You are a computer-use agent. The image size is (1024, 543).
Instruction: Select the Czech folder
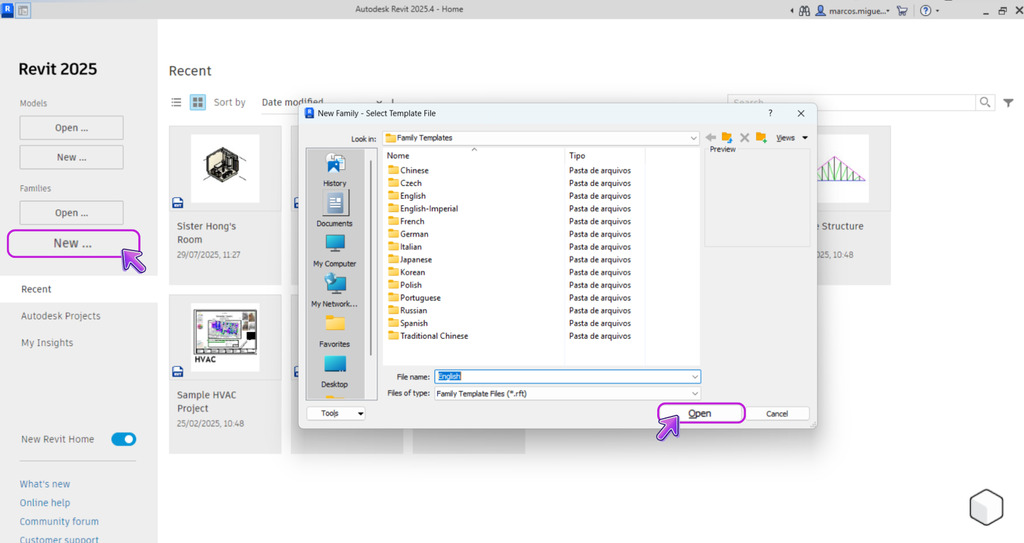tap(405, 183)
